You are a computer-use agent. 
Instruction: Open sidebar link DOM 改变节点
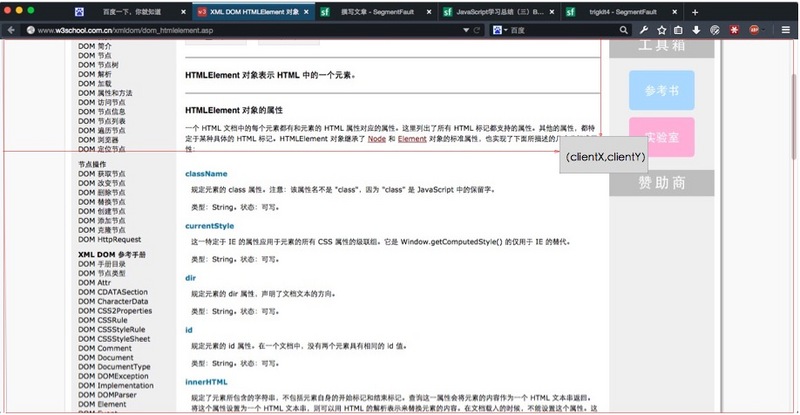pyautogui.click(x=102, y=183)
